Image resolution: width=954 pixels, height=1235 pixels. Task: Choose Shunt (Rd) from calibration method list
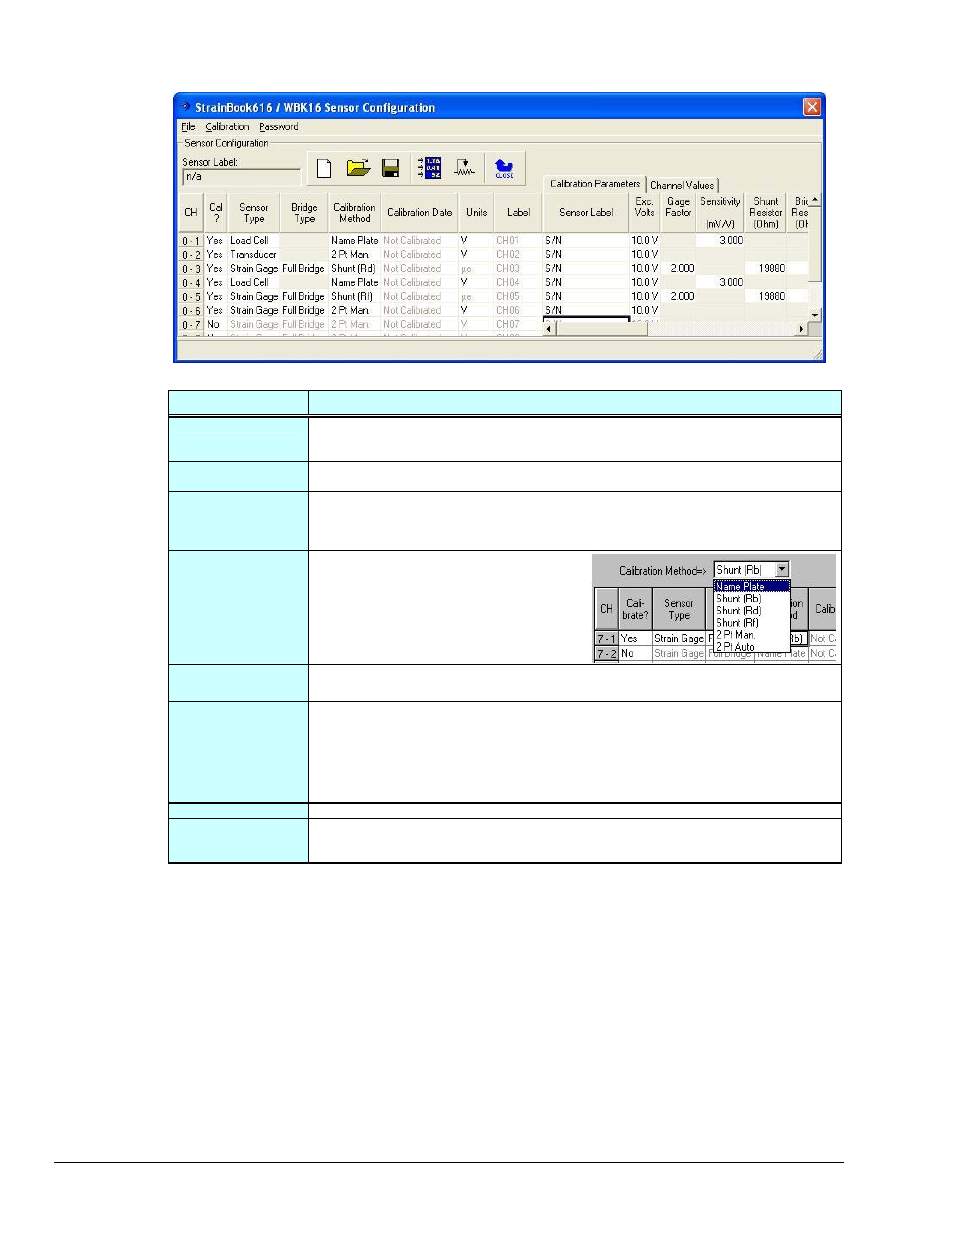pos(751,611)
